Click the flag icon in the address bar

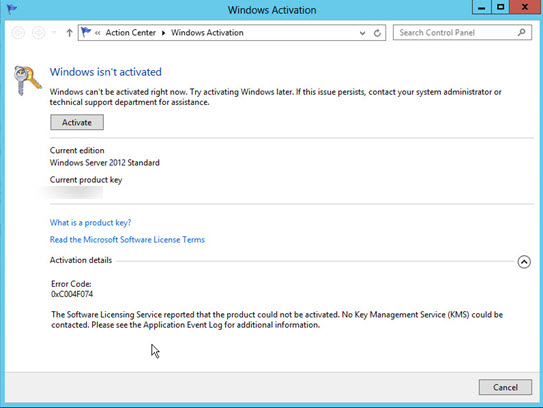click(86, 32)
